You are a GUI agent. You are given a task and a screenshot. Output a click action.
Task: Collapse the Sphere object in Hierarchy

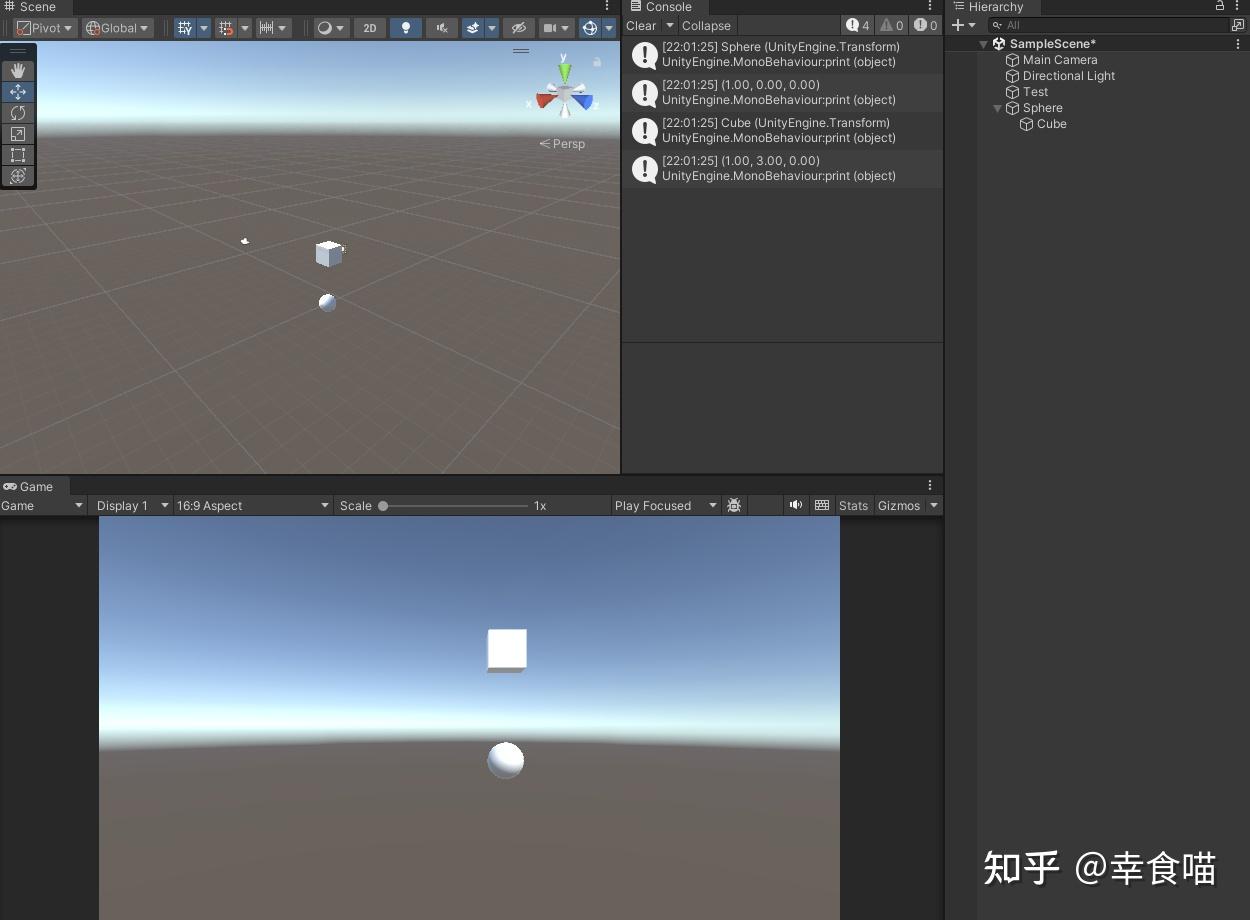tap(996, 108)
